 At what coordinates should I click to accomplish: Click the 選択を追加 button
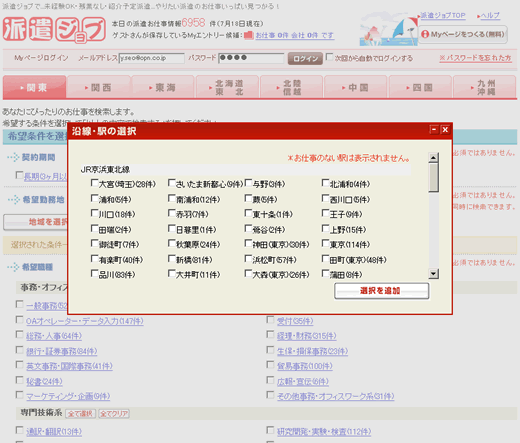382,291
